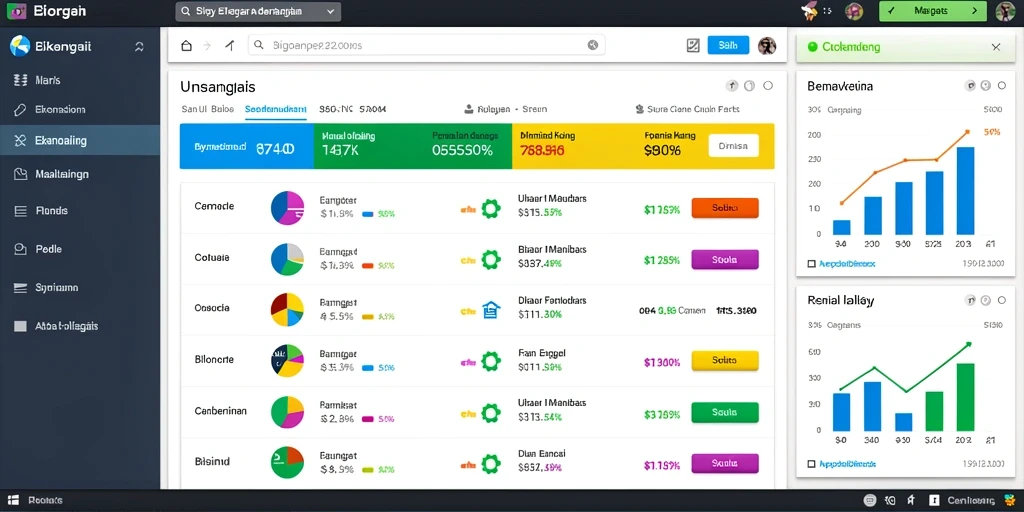Image resolution: width=1024 pixels, height=512 pixels.
Task: Click the blue house icon in Osocla row
Action: 490,310
